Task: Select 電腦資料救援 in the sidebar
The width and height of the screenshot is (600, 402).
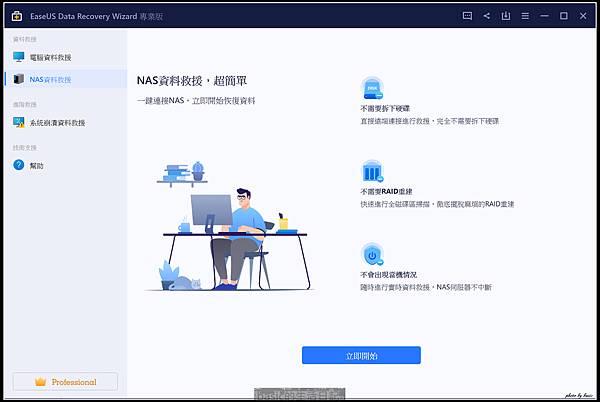Action: 65,57
